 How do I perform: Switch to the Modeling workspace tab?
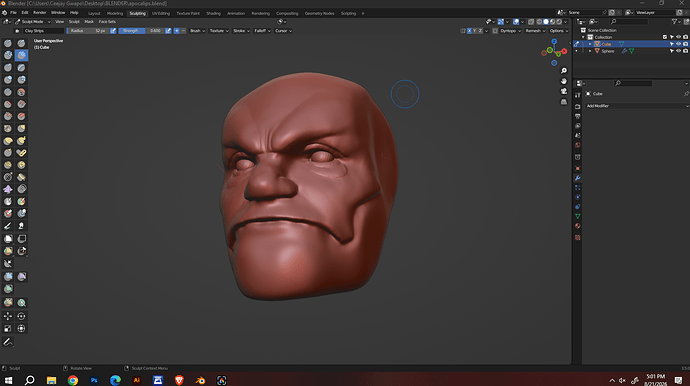[x=115, y=13]
